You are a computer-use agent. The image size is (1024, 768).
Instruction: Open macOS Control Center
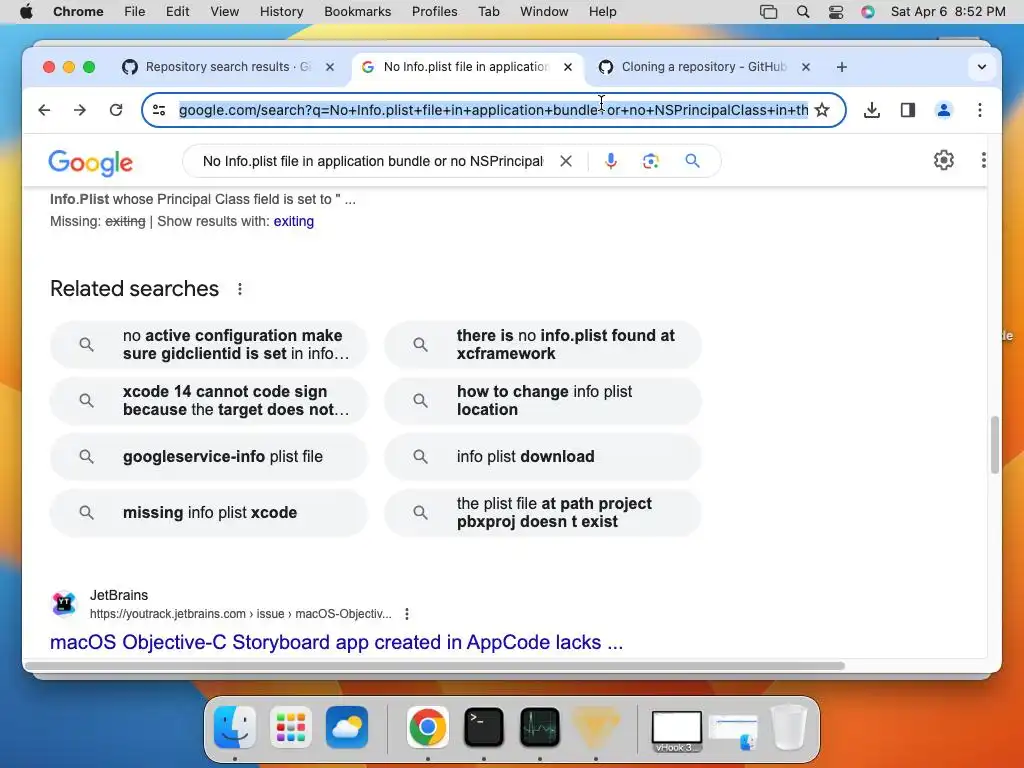[835, 12]
